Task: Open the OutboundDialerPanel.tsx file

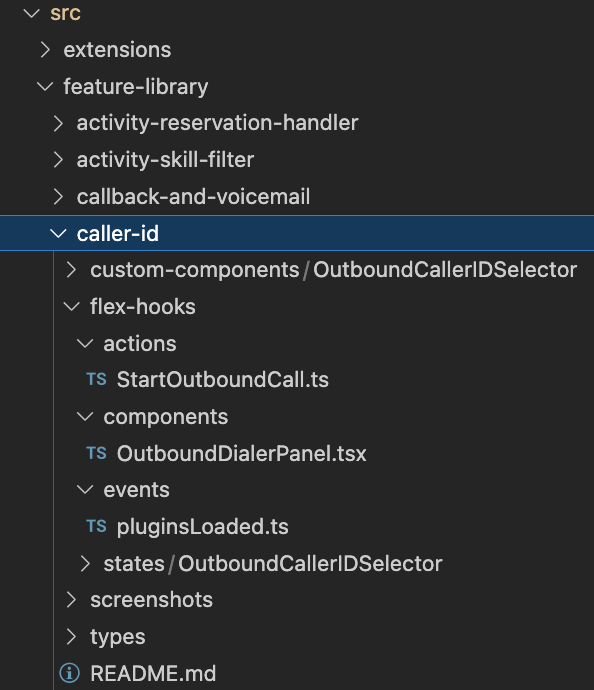Action: tap(242, 453)
